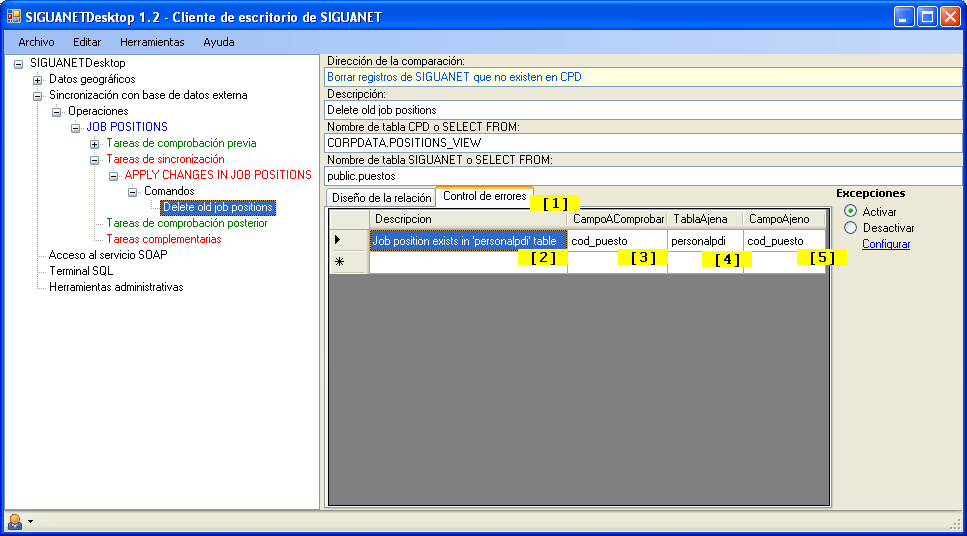Collapse Tareas de sincronización node
Viewport: 967px width, 536px height.
point(94,160)
